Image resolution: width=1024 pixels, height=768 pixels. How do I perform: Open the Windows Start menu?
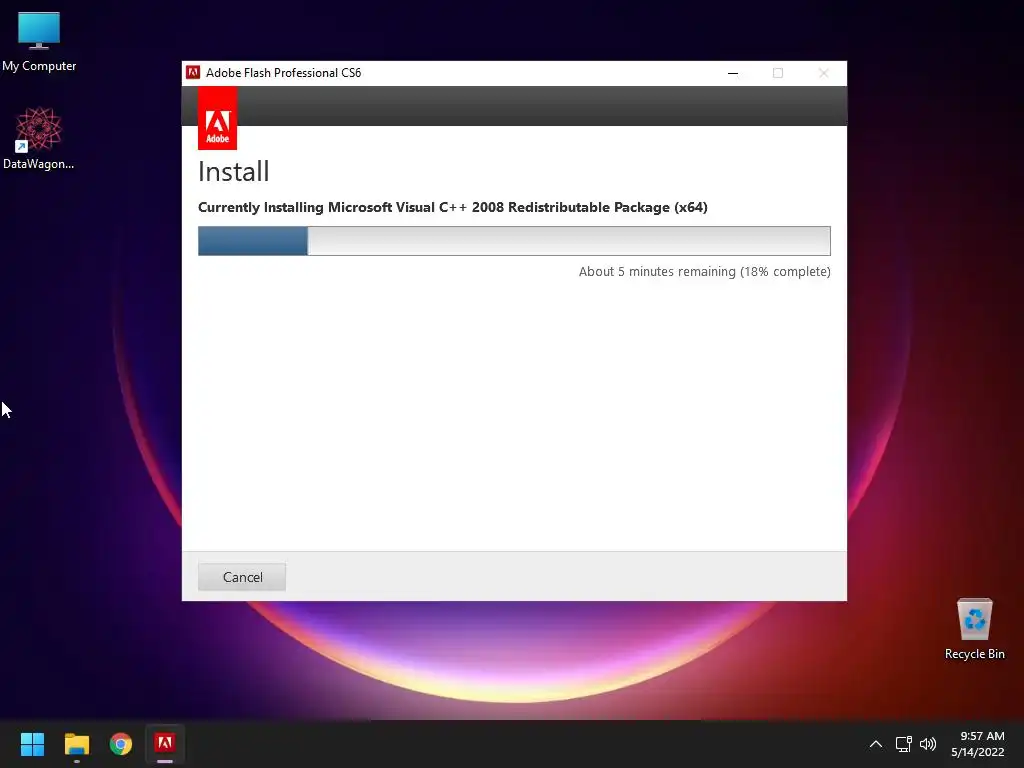pyautogui.click(x=32, y=744)
